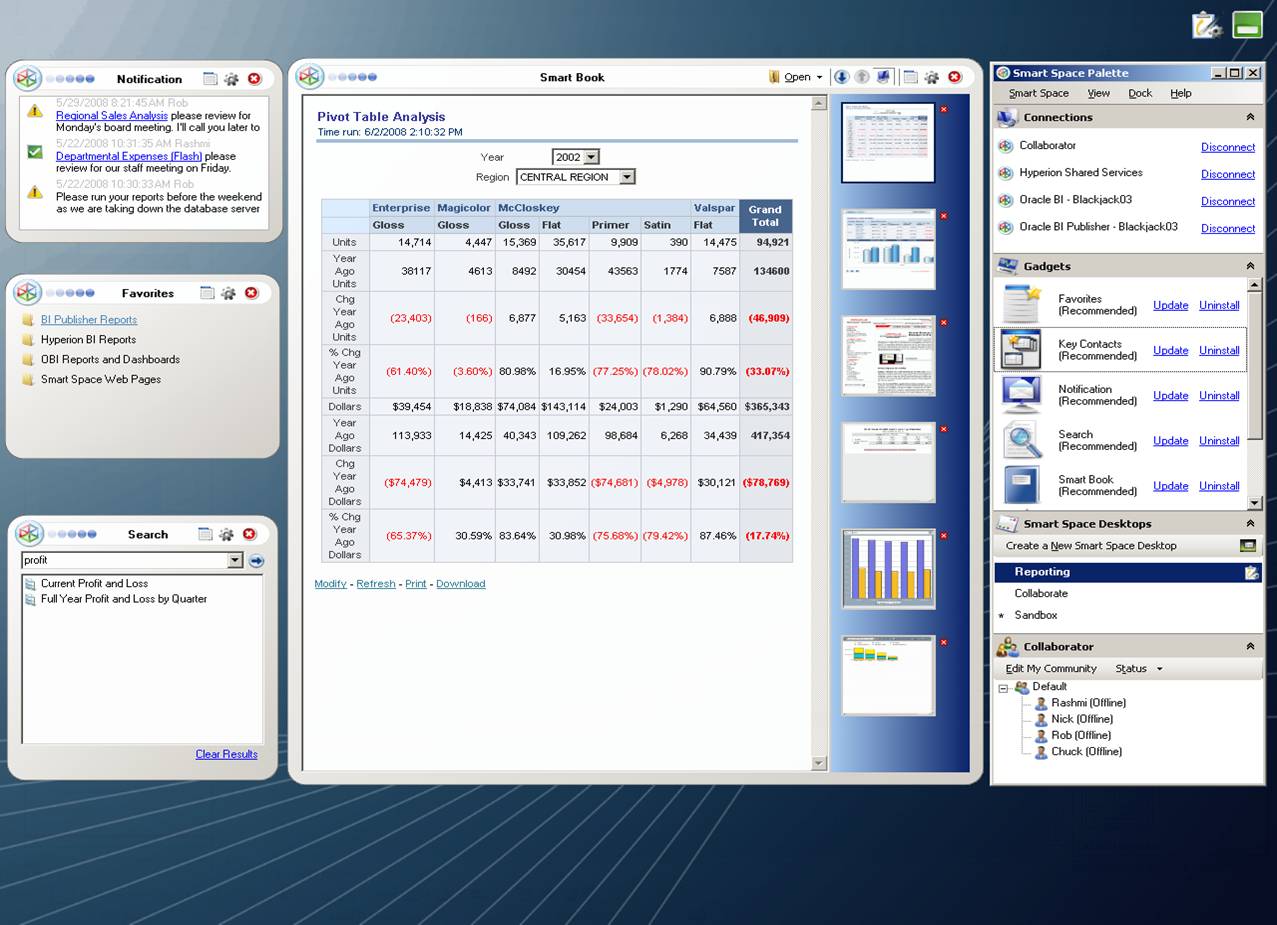
Task: Open the Smart Book settings gear
Action: (x=932, y=77)
